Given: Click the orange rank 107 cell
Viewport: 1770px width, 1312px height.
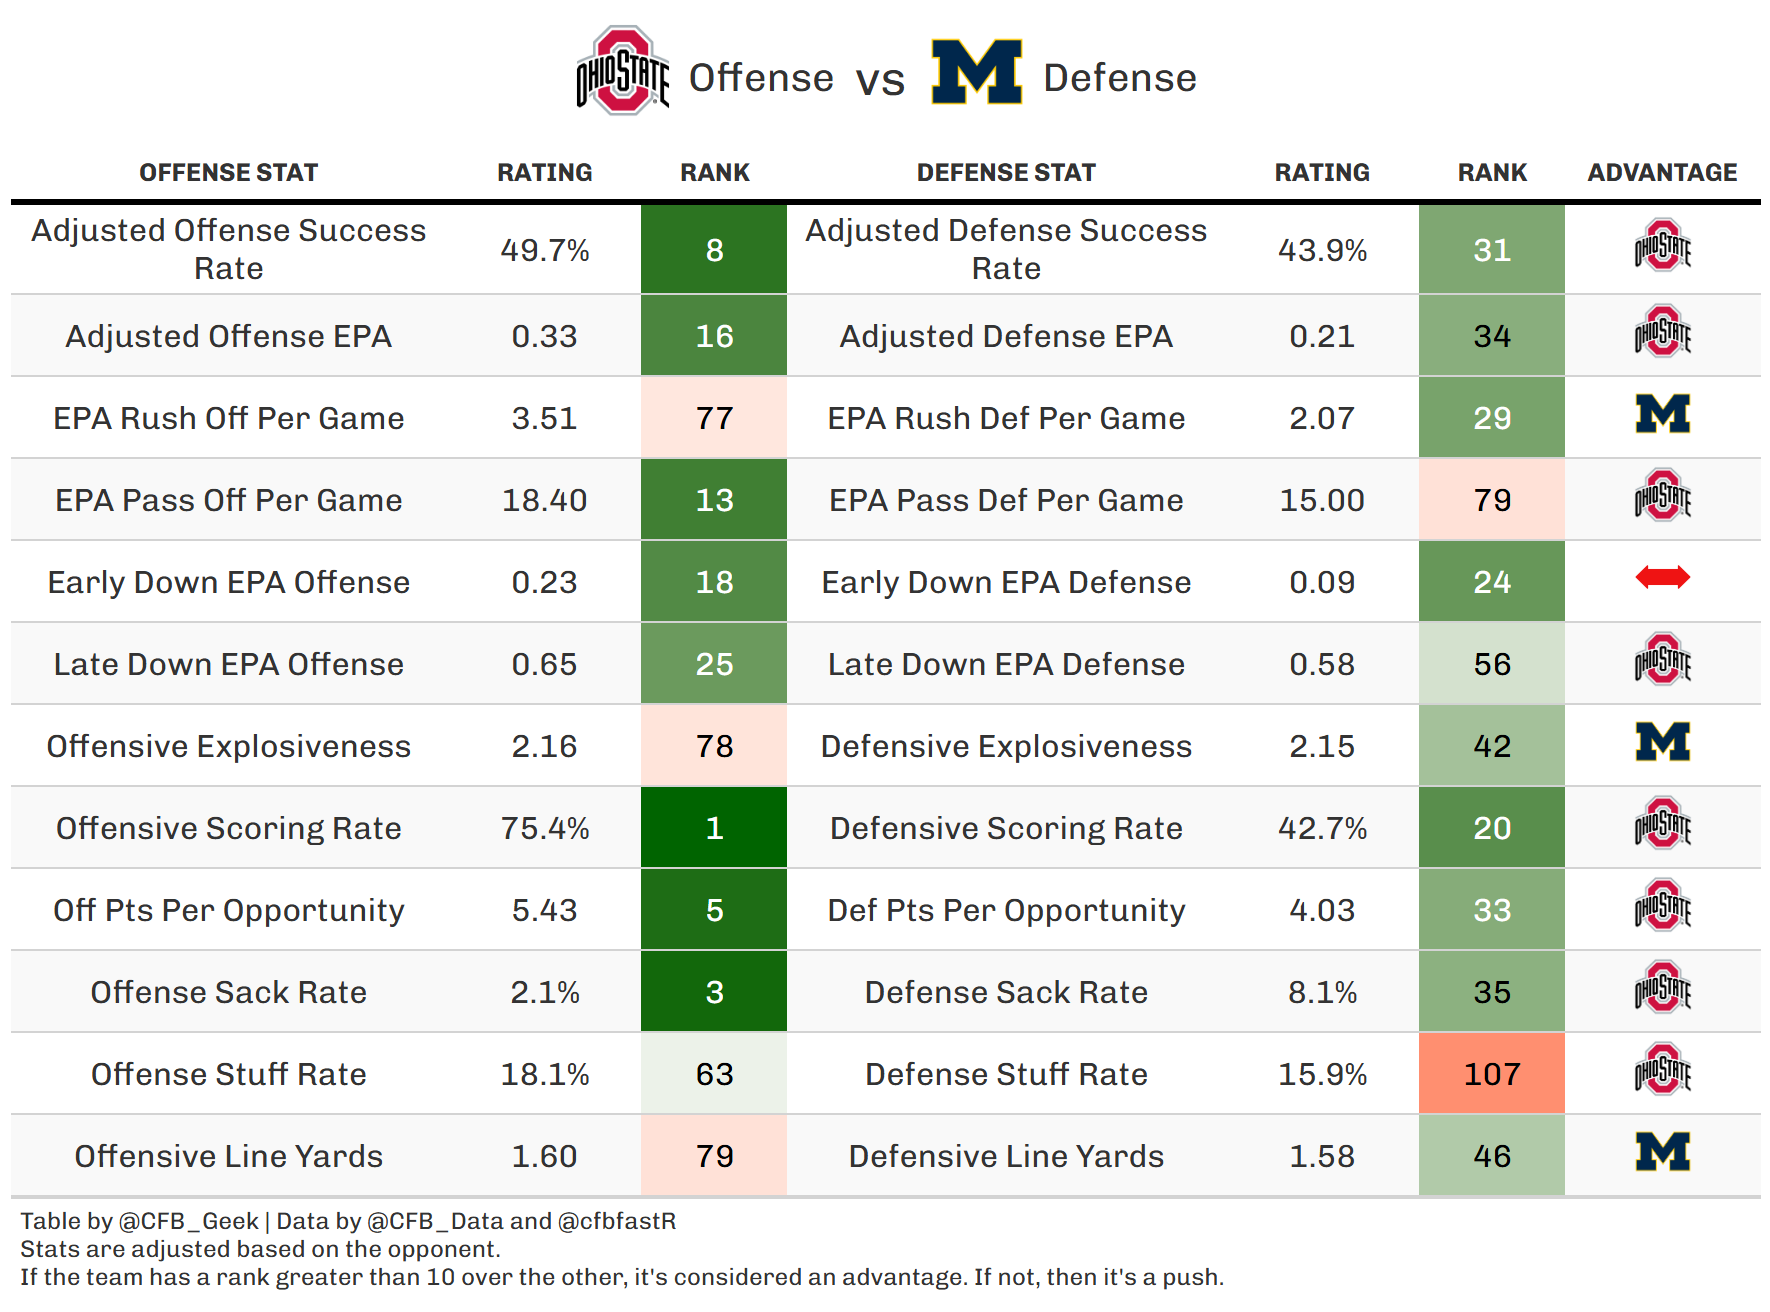Looking at the screenshot, I should click(1491, 1074).
